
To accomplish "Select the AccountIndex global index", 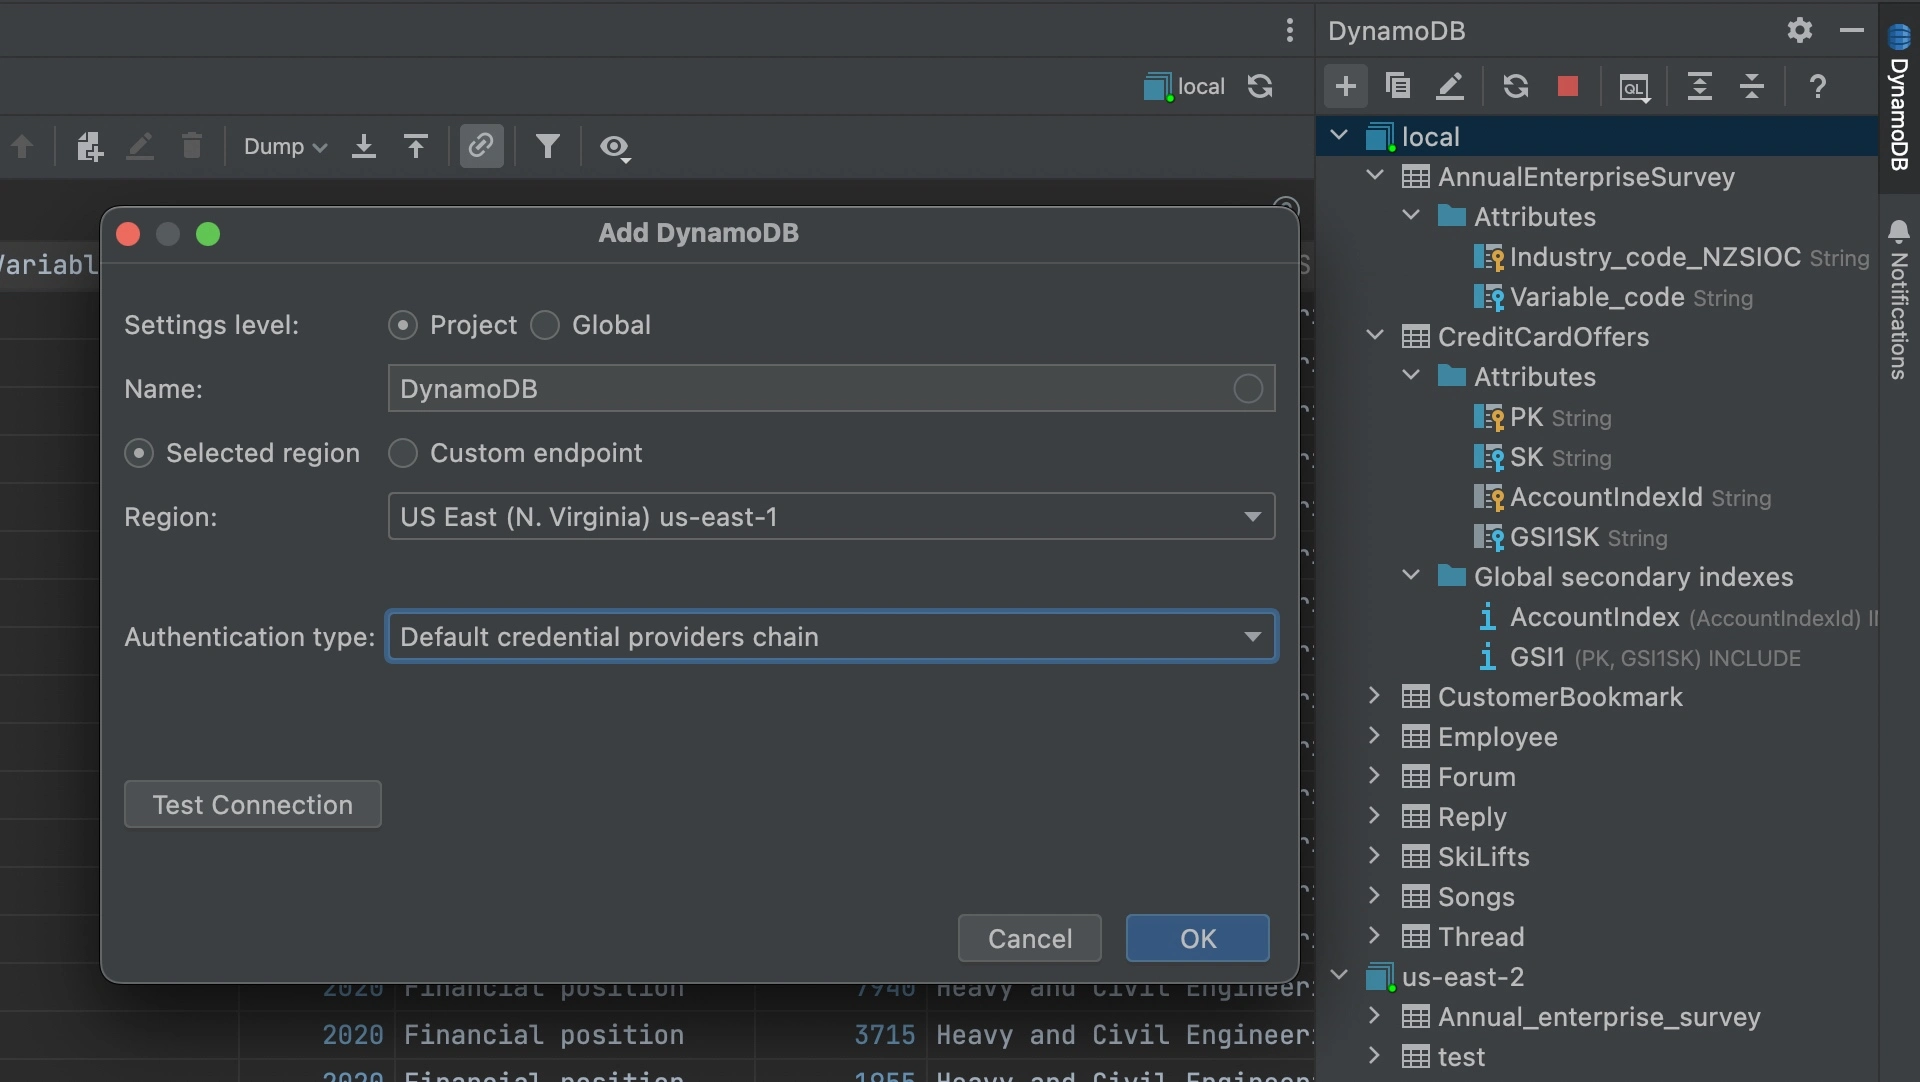I will tap(1595, 617).
